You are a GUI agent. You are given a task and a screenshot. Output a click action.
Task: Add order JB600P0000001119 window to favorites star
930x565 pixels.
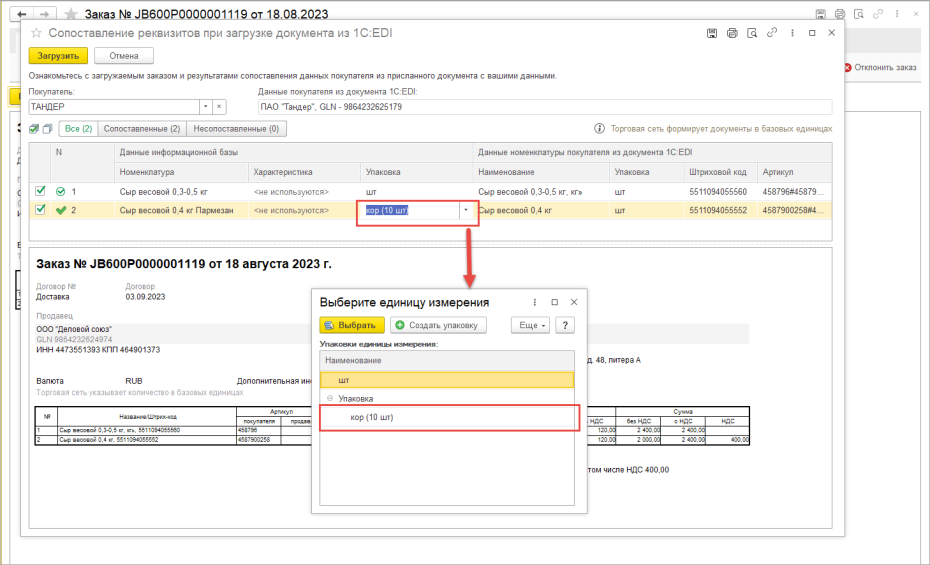tap(71, 14)
